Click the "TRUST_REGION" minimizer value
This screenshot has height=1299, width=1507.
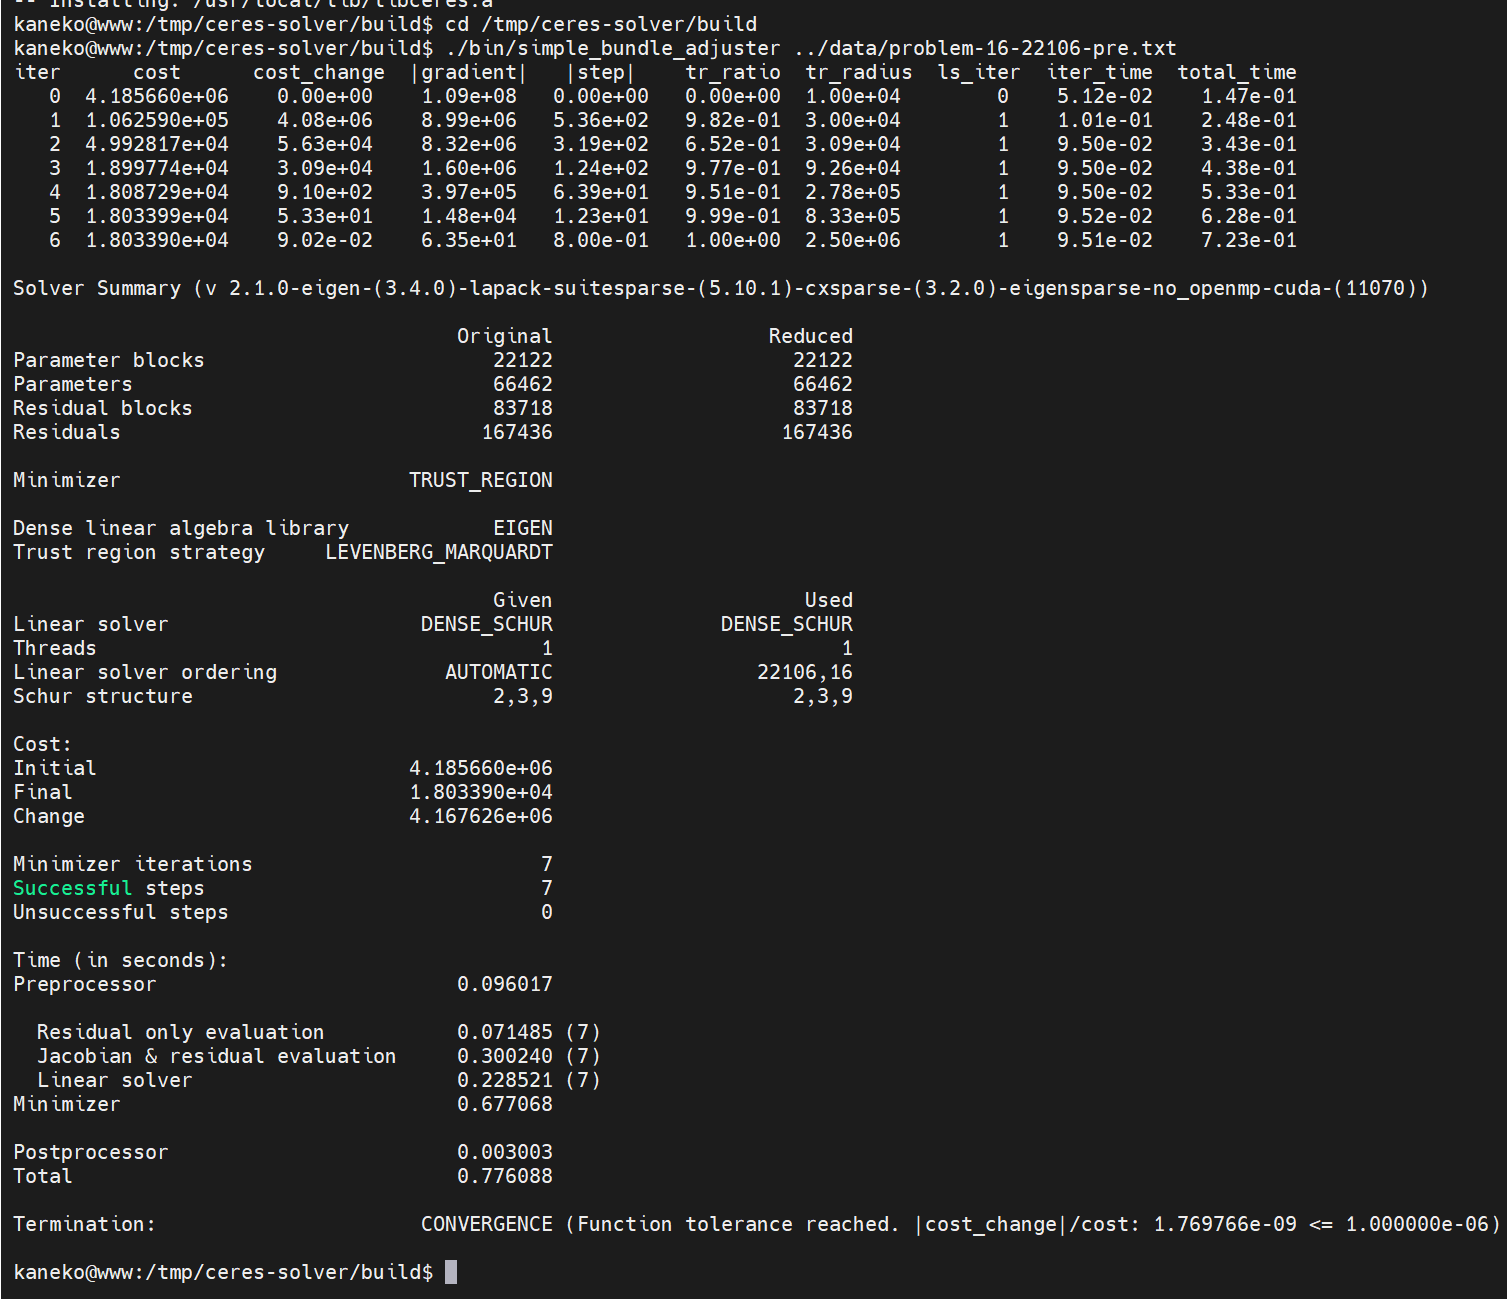coord(481,480)
